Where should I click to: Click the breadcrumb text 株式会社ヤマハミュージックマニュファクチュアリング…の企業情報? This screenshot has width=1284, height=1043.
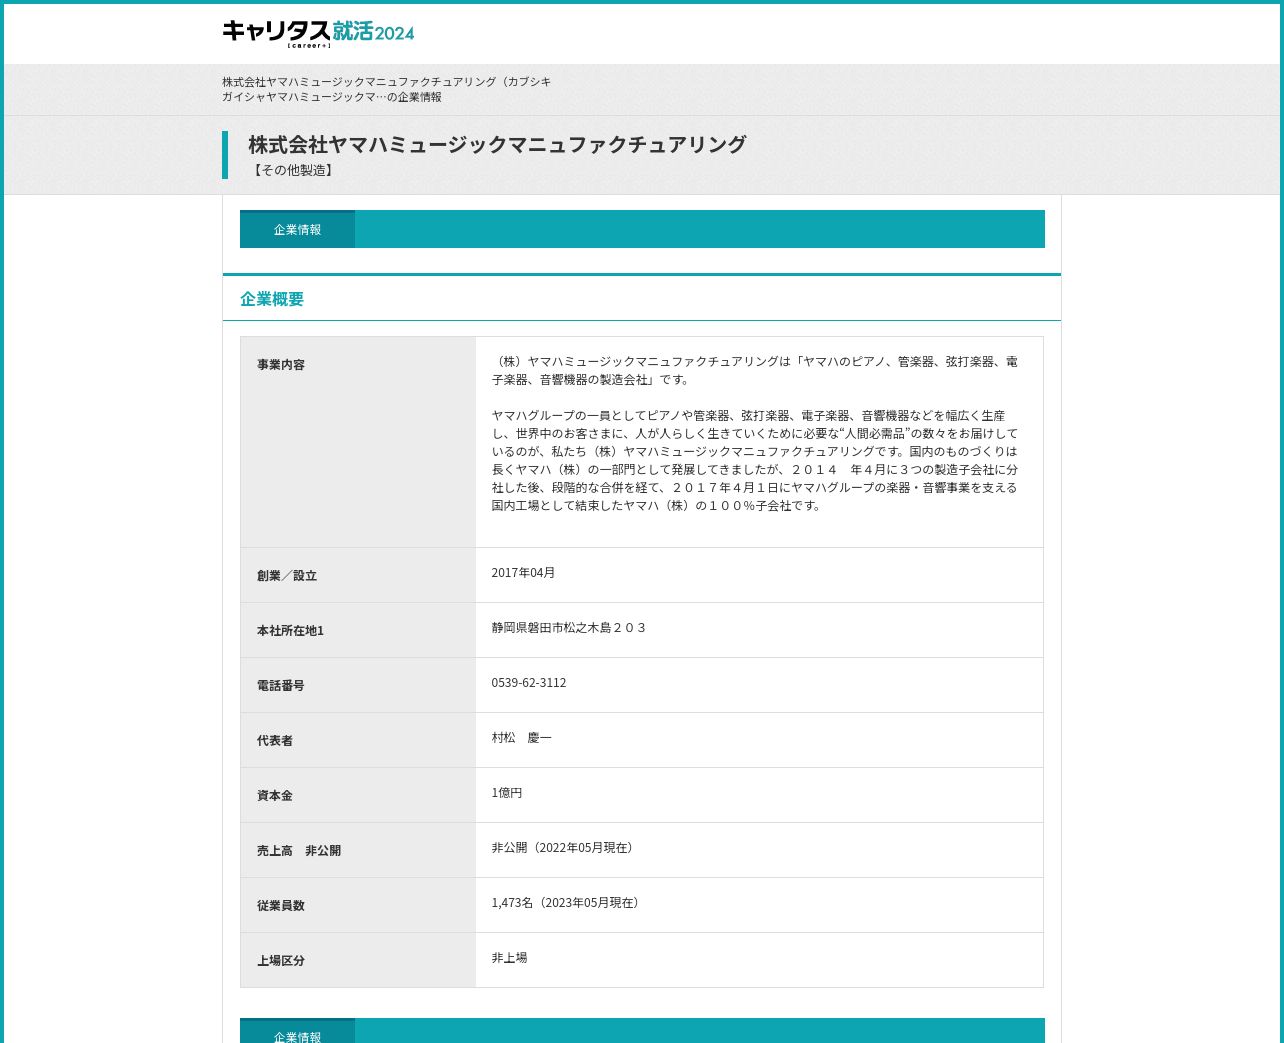point(386,89)
